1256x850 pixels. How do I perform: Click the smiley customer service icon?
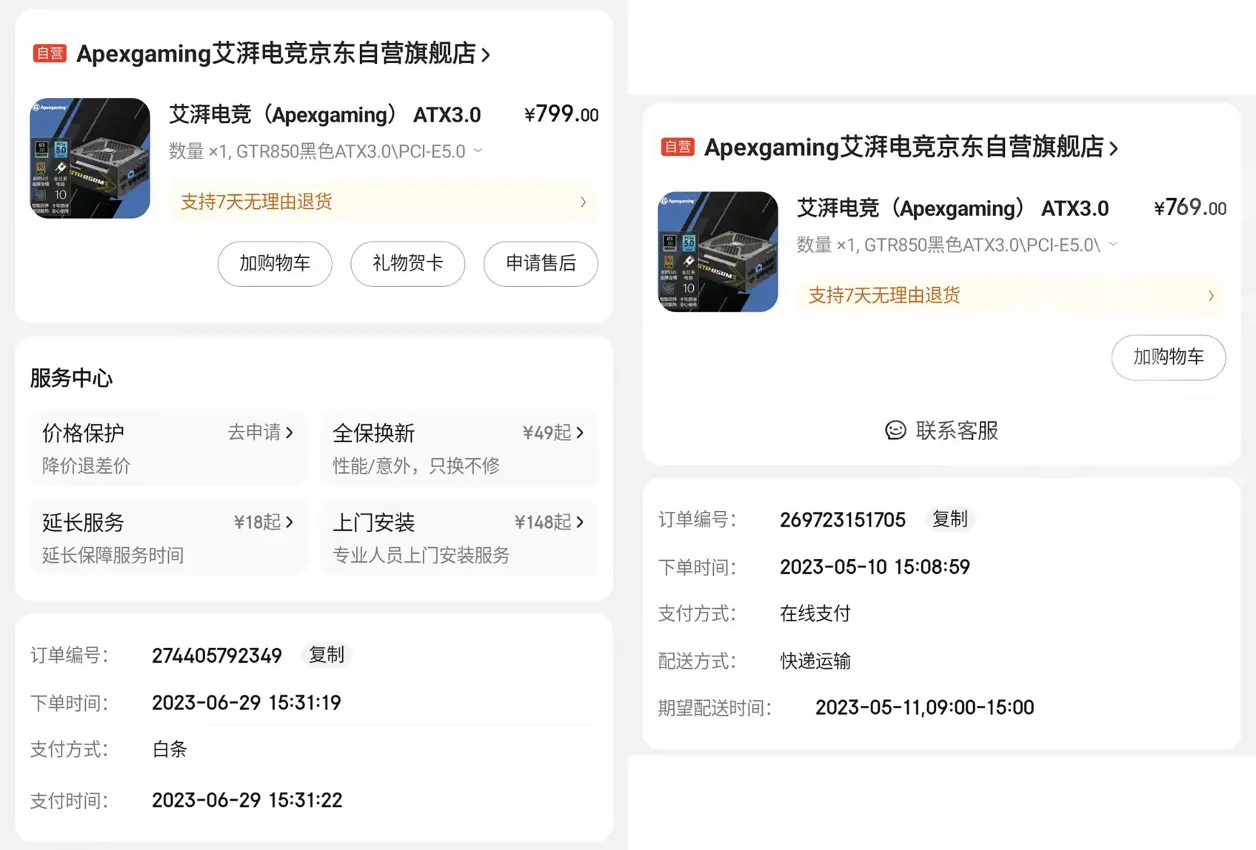pyautogui.click(x=896, y=431)
